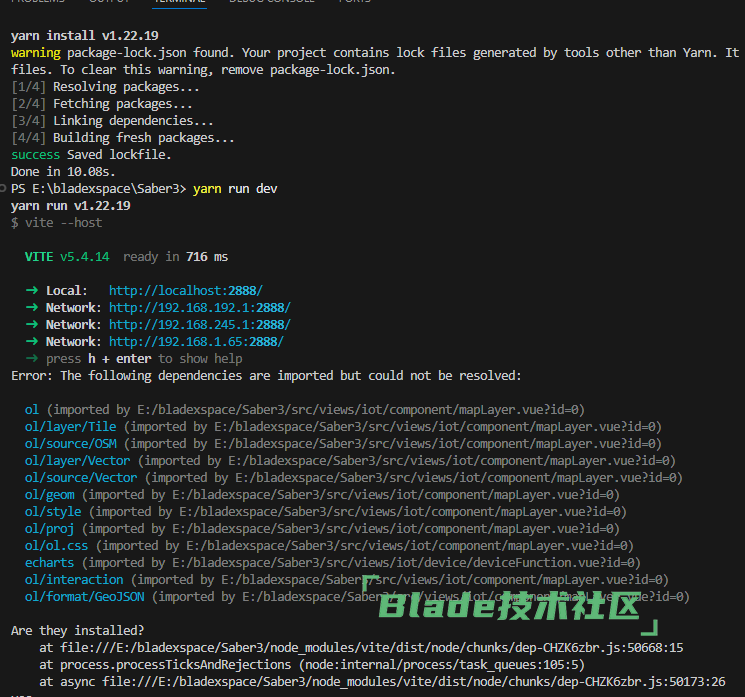
Task: Open the Local localhost:2888 link
Action: pos(186,290)
